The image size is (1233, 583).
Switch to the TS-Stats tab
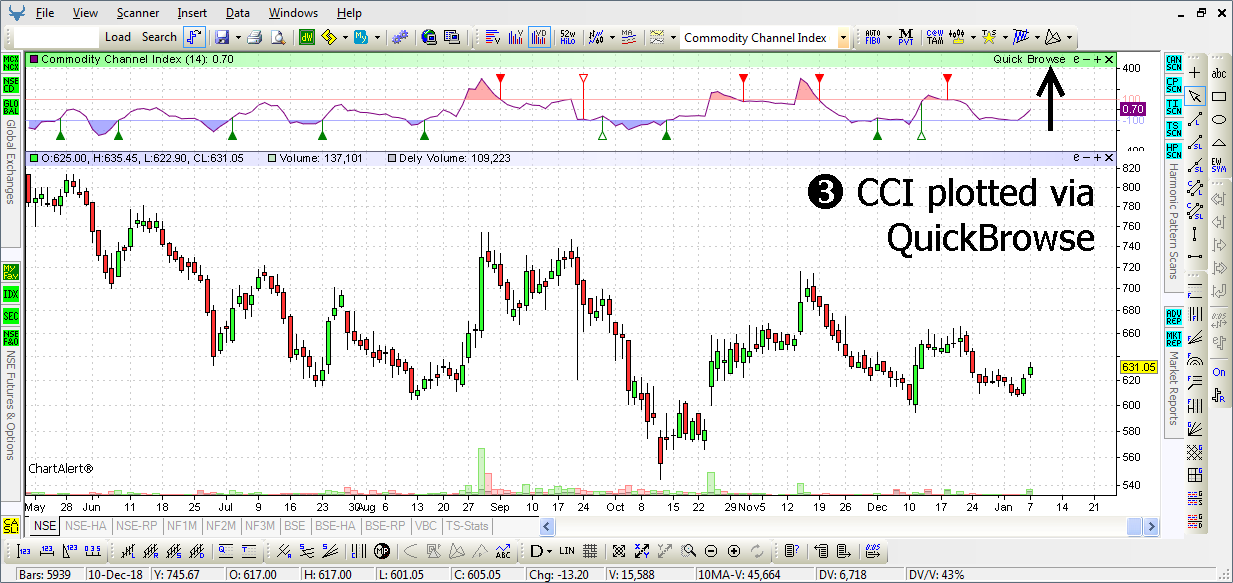[466, 526]
